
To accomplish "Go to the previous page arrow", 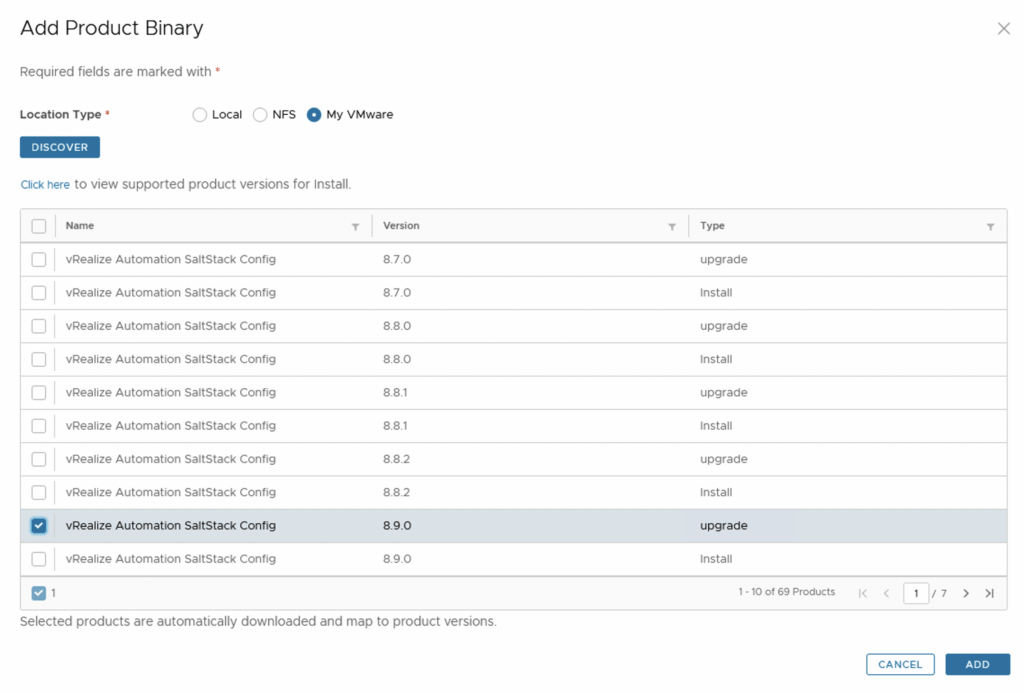I will click(x=886, y=593).
